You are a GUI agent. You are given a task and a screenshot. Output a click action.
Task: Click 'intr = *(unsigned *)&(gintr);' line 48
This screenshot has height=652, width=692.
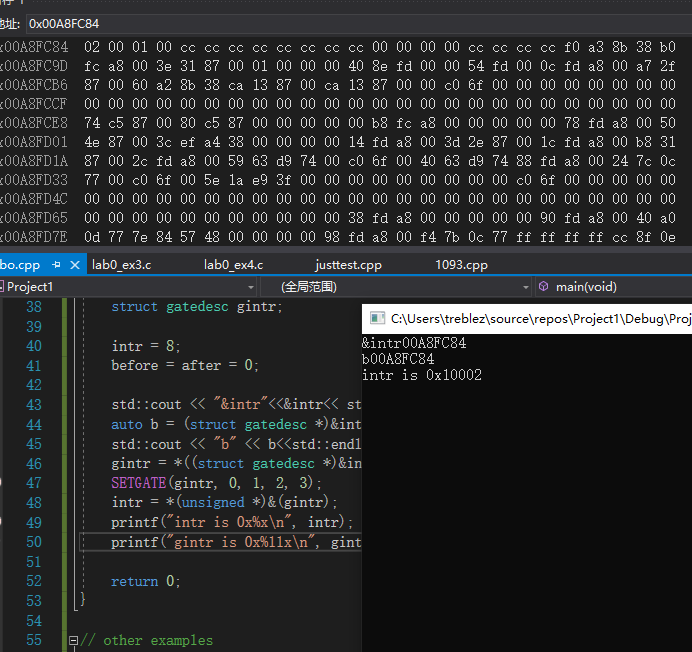pos(224,502)
